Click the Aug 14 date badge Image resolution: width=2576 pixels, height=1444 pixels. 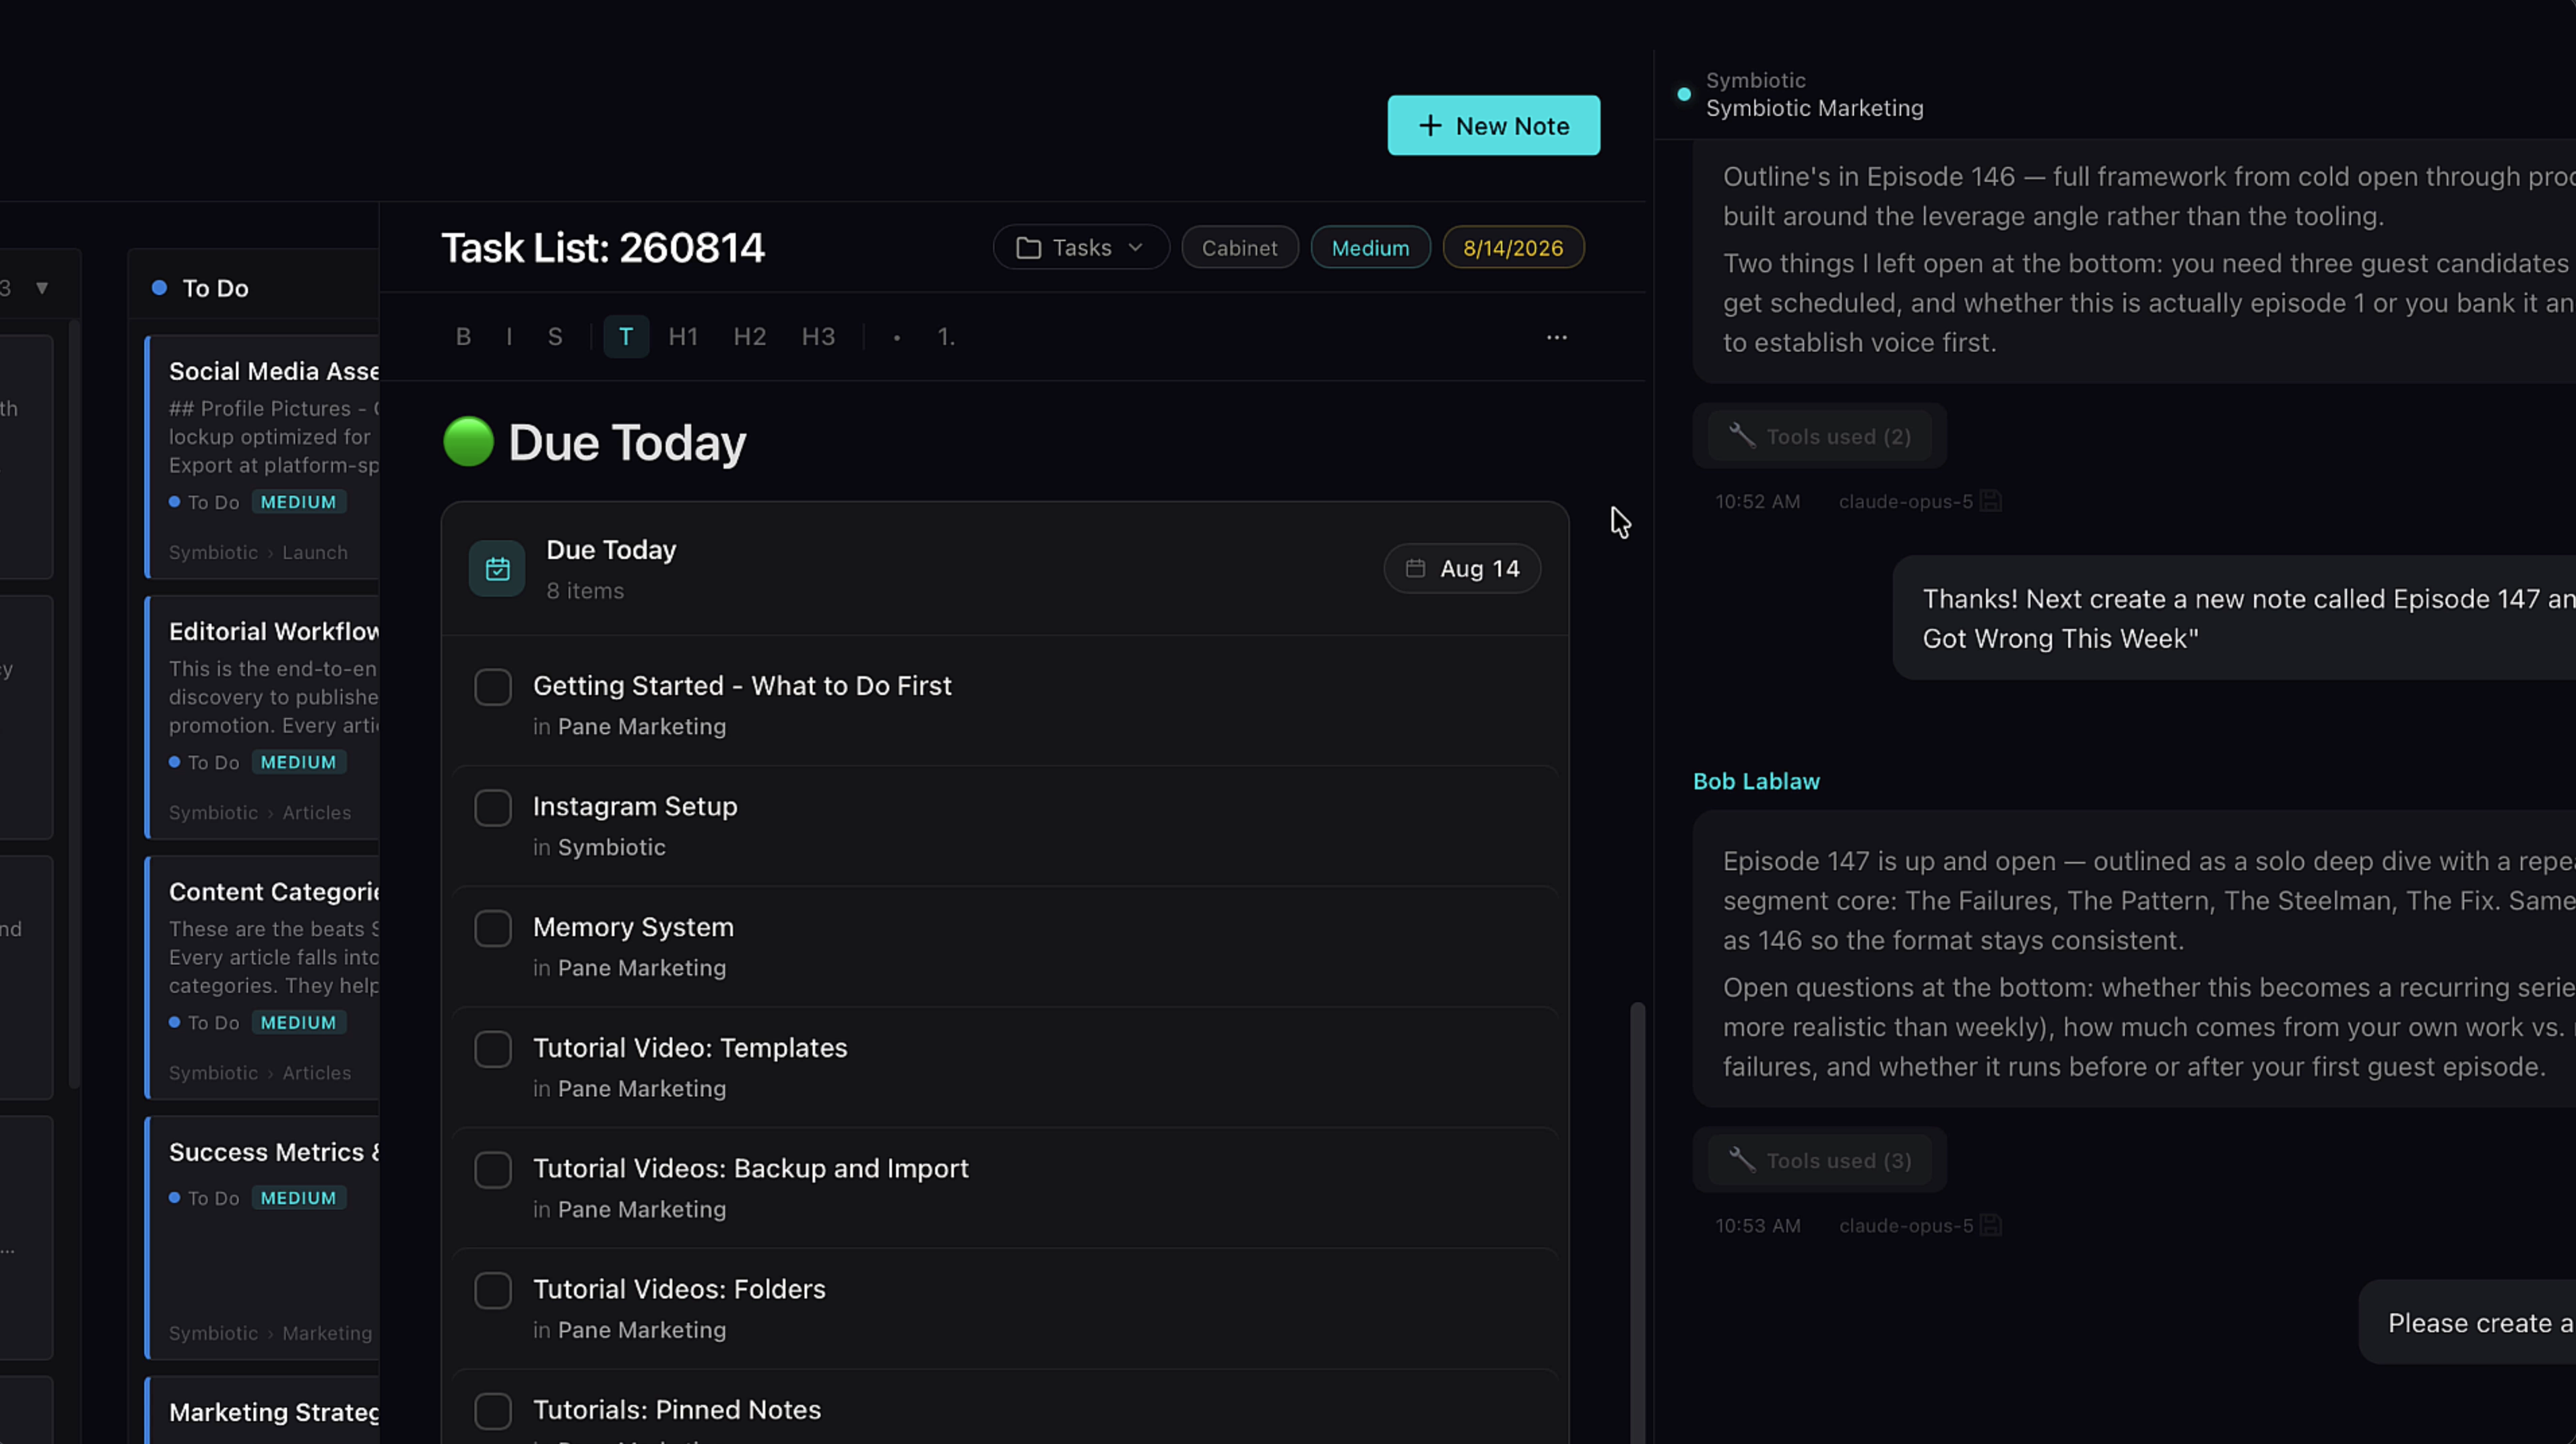[x=1462, y=569]
